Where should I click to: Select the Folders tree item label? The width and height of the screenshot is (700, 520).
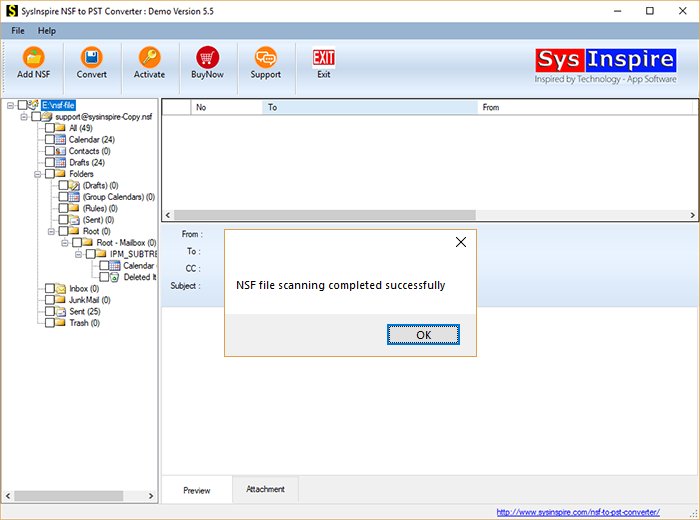[x=81, y=174]
